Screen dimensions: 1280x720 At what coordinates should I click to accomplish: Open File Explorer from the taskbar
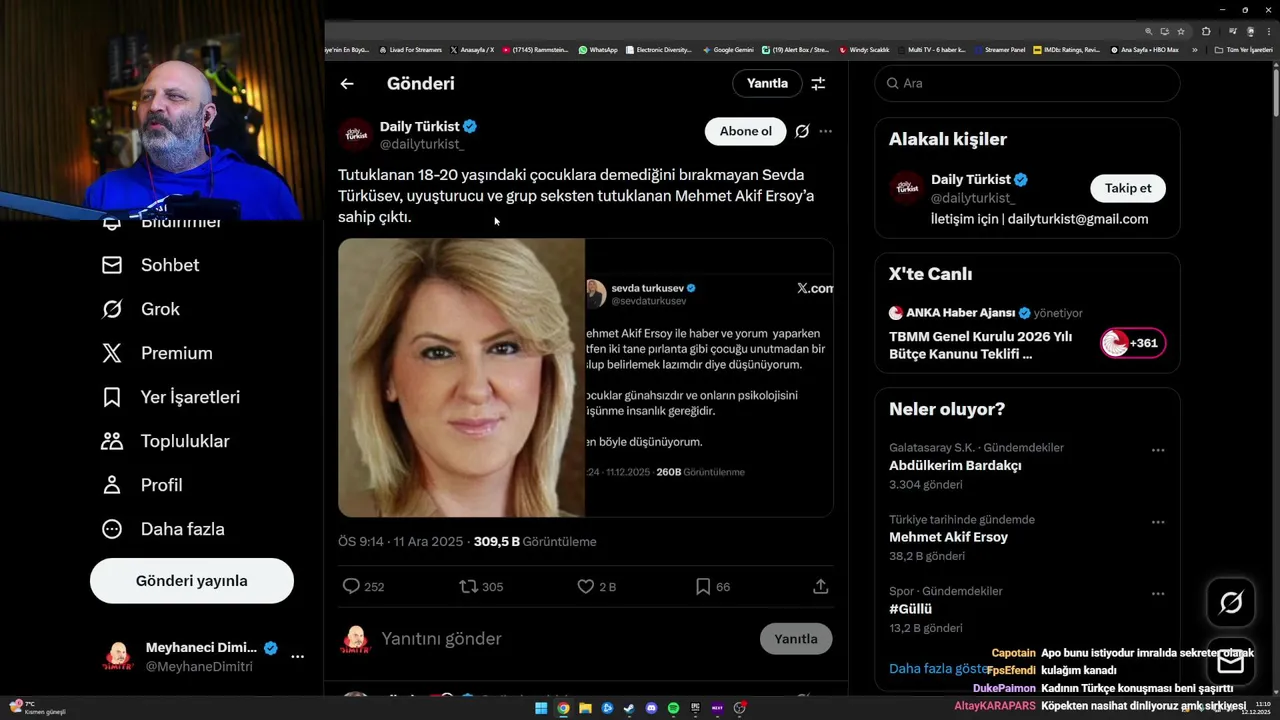pos(585,708)
